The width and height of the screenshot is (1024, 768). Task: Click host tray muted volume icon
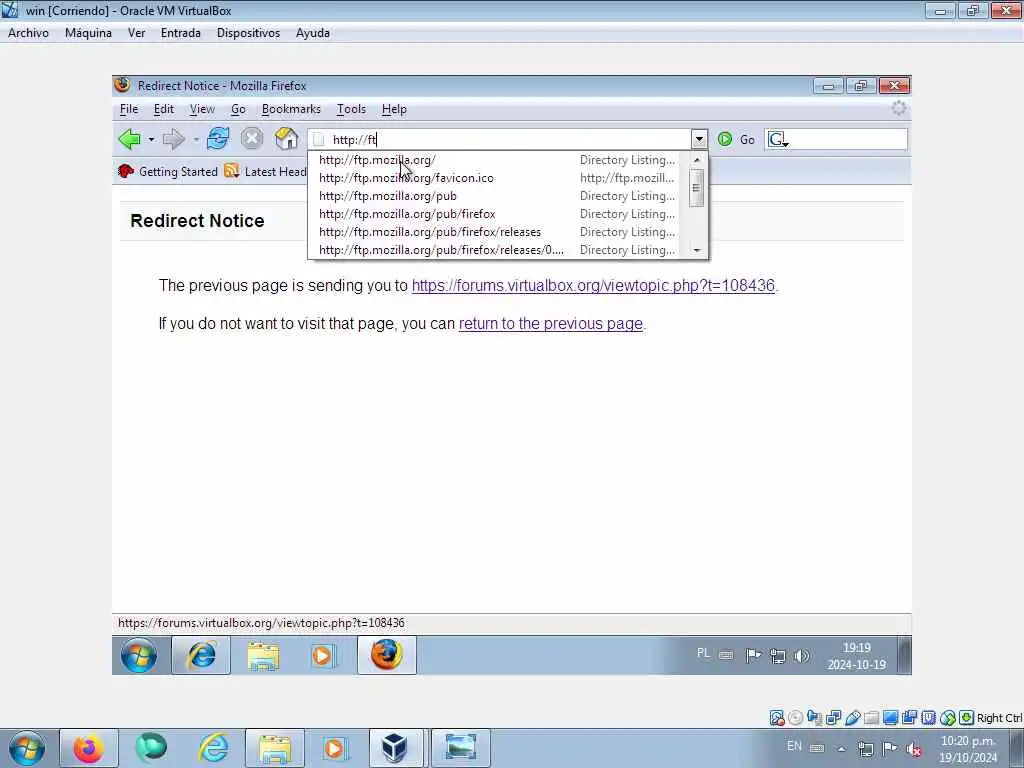(x=914, y=749)
